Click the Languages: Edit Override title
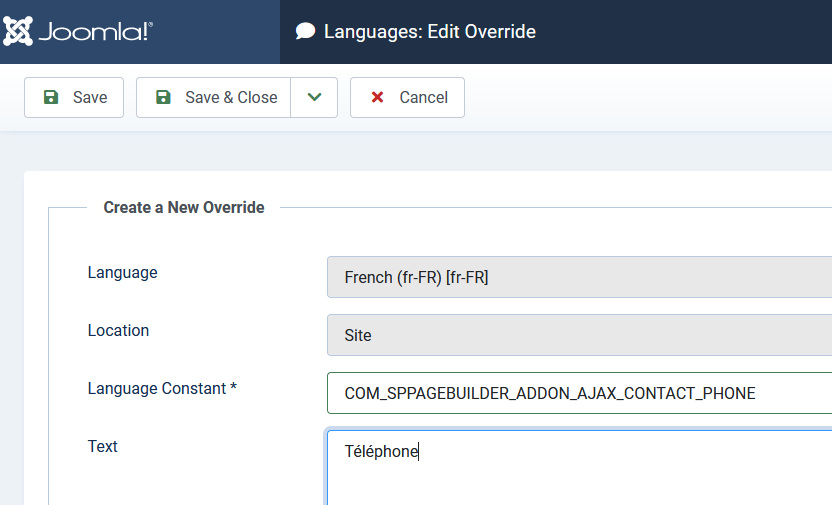This screenshot has height=505, width=832. click(x=430, y=32)
